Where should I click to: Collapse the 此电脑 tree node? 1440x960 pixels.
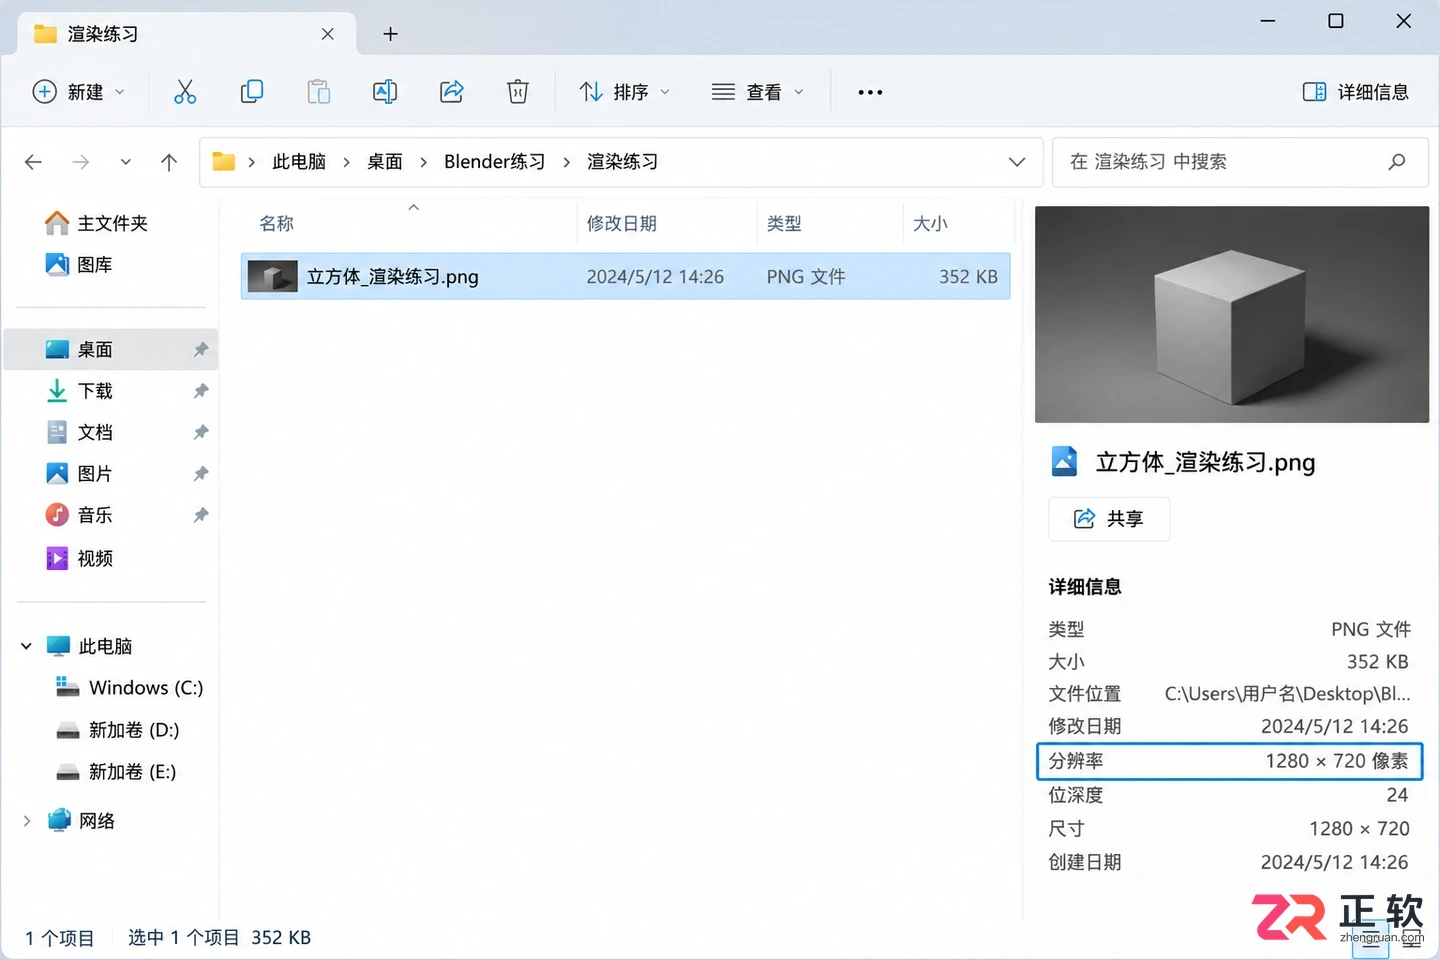(27, 646)
